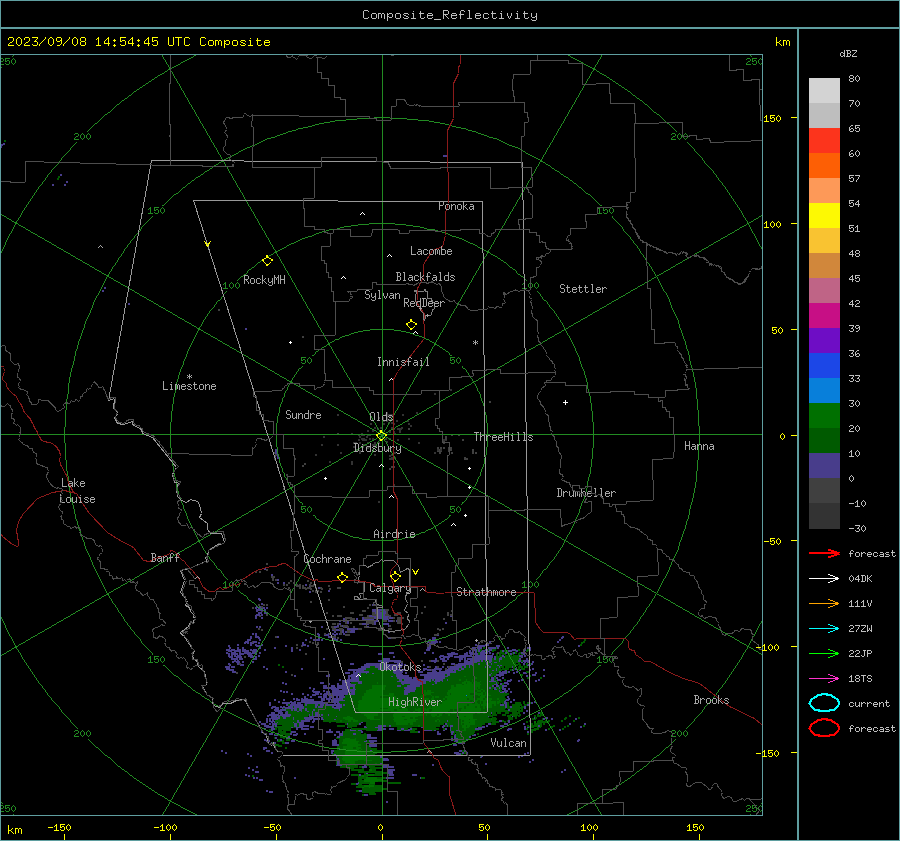Click the yellow radar-site diamond at Didsbury center

[381, 436]
